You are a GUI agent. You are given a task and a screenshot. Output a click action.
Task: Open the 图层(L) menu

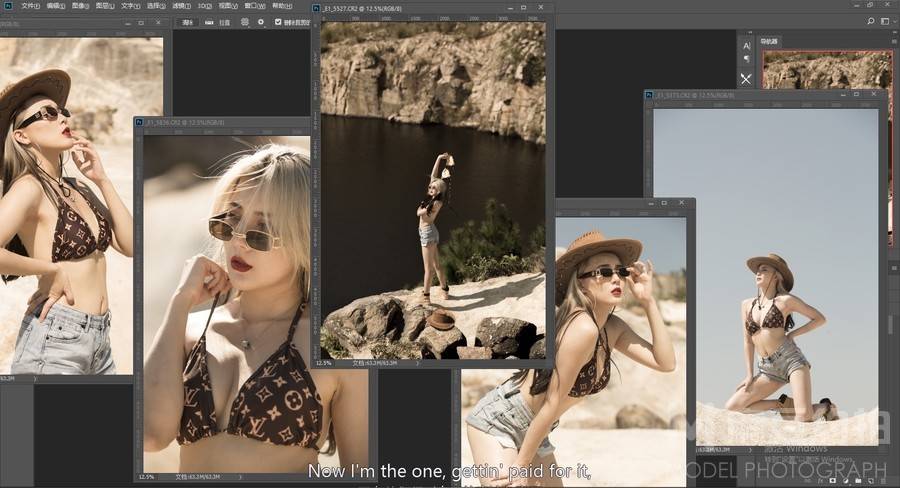pyautogui.click(x=104, y=6)
